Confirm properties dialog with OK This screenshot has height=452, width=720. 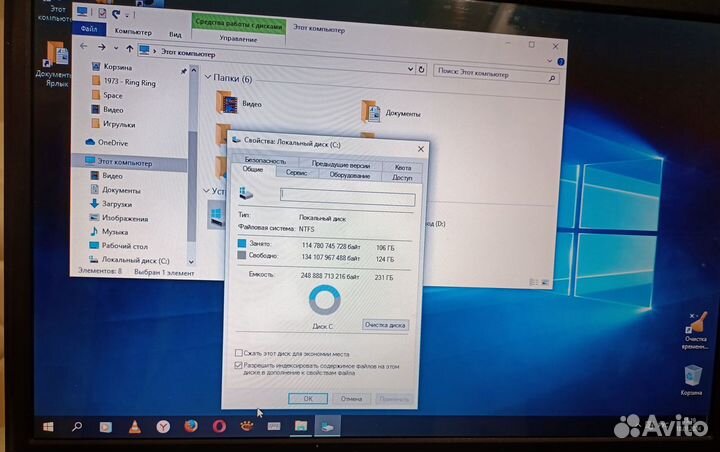pos(308,398)
